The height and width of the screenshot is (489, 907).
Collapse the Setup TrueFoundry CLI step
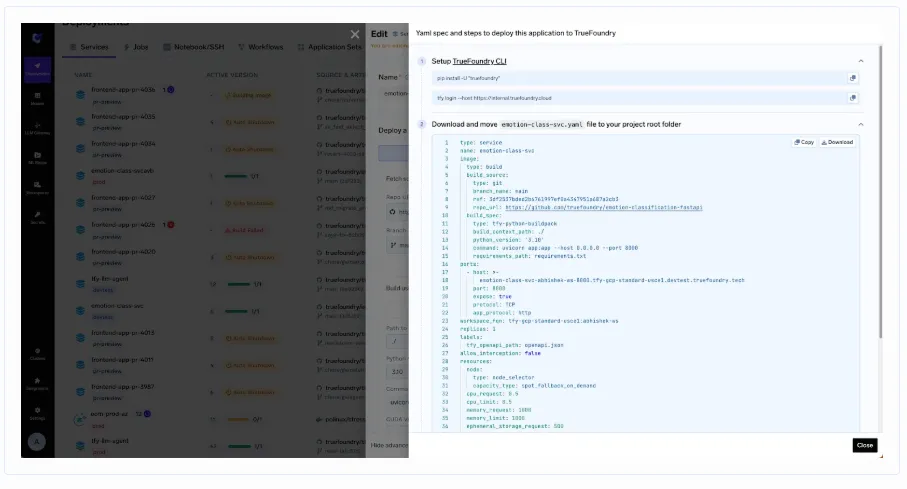point(860,61)
